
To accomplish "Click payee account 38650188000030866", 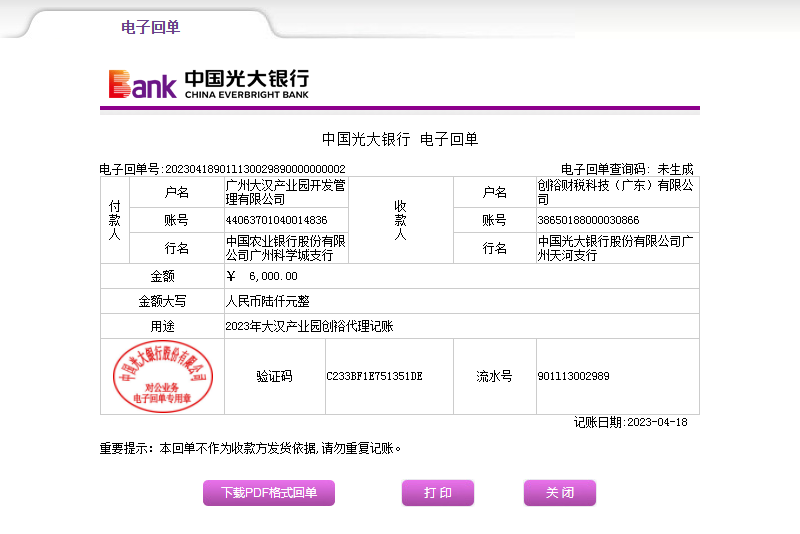I will [x=588, y=220].
